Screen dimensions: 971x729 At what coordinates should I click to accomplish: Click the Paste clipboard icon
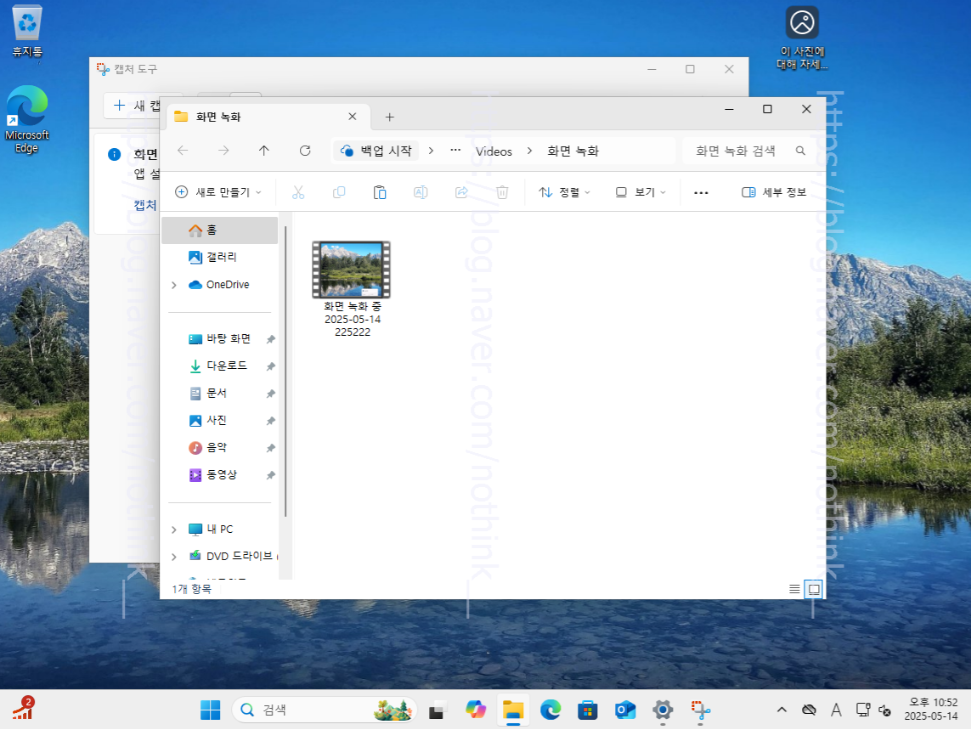coord(380,193)
